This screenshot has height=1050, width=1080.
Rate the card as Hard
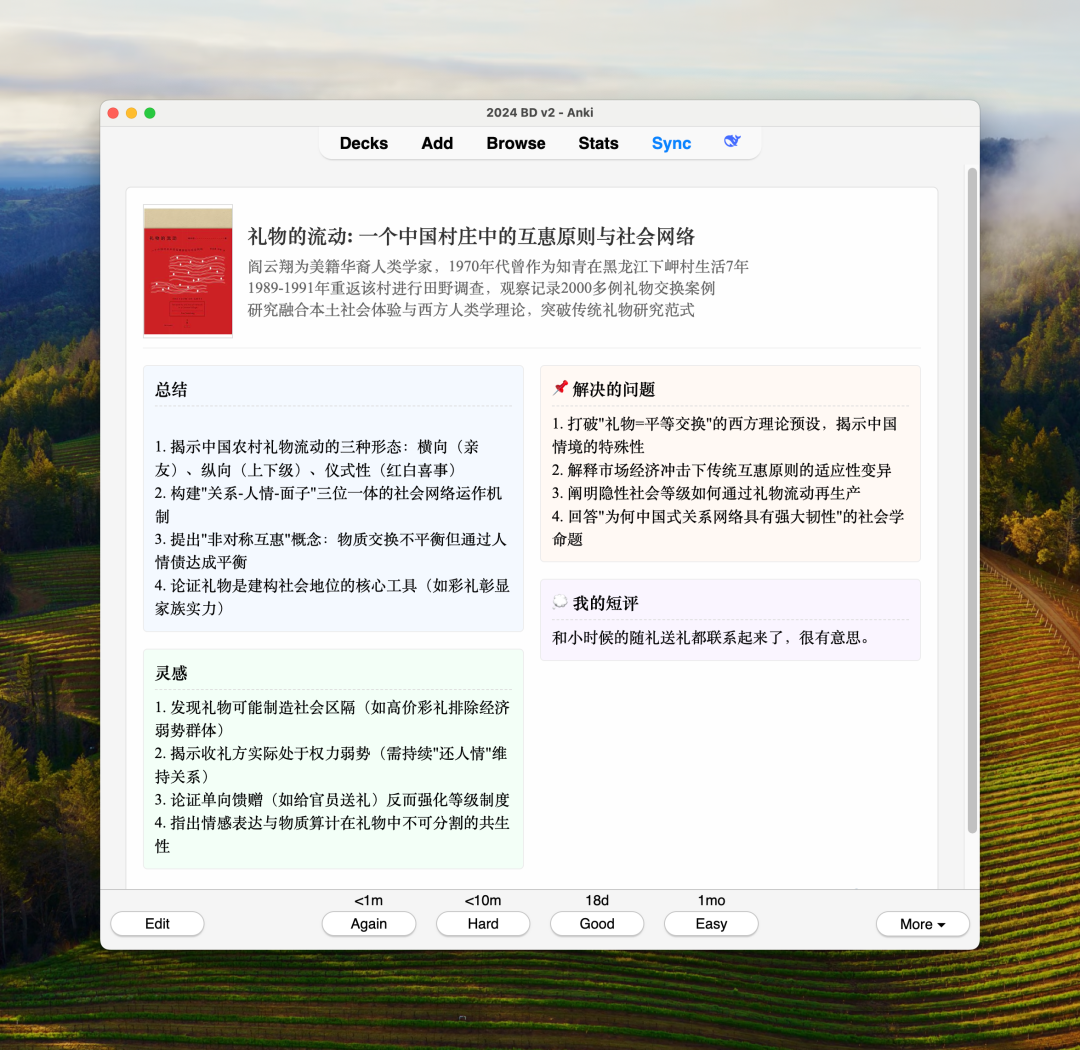(483, 924)
